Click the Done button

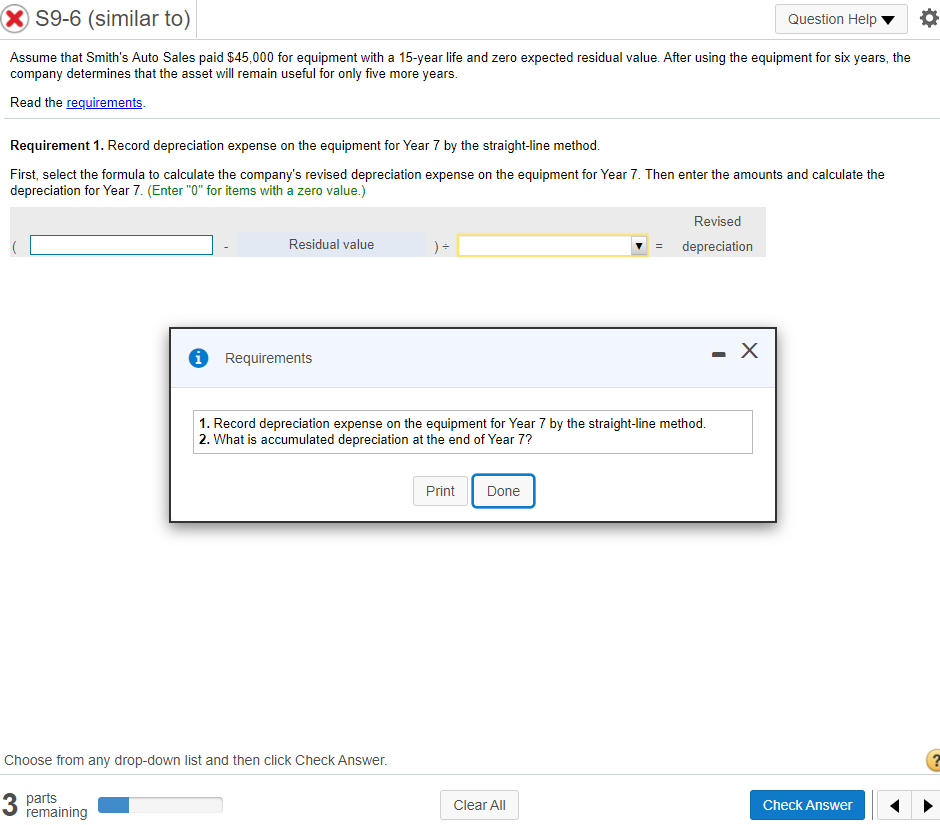pos(503,491)
